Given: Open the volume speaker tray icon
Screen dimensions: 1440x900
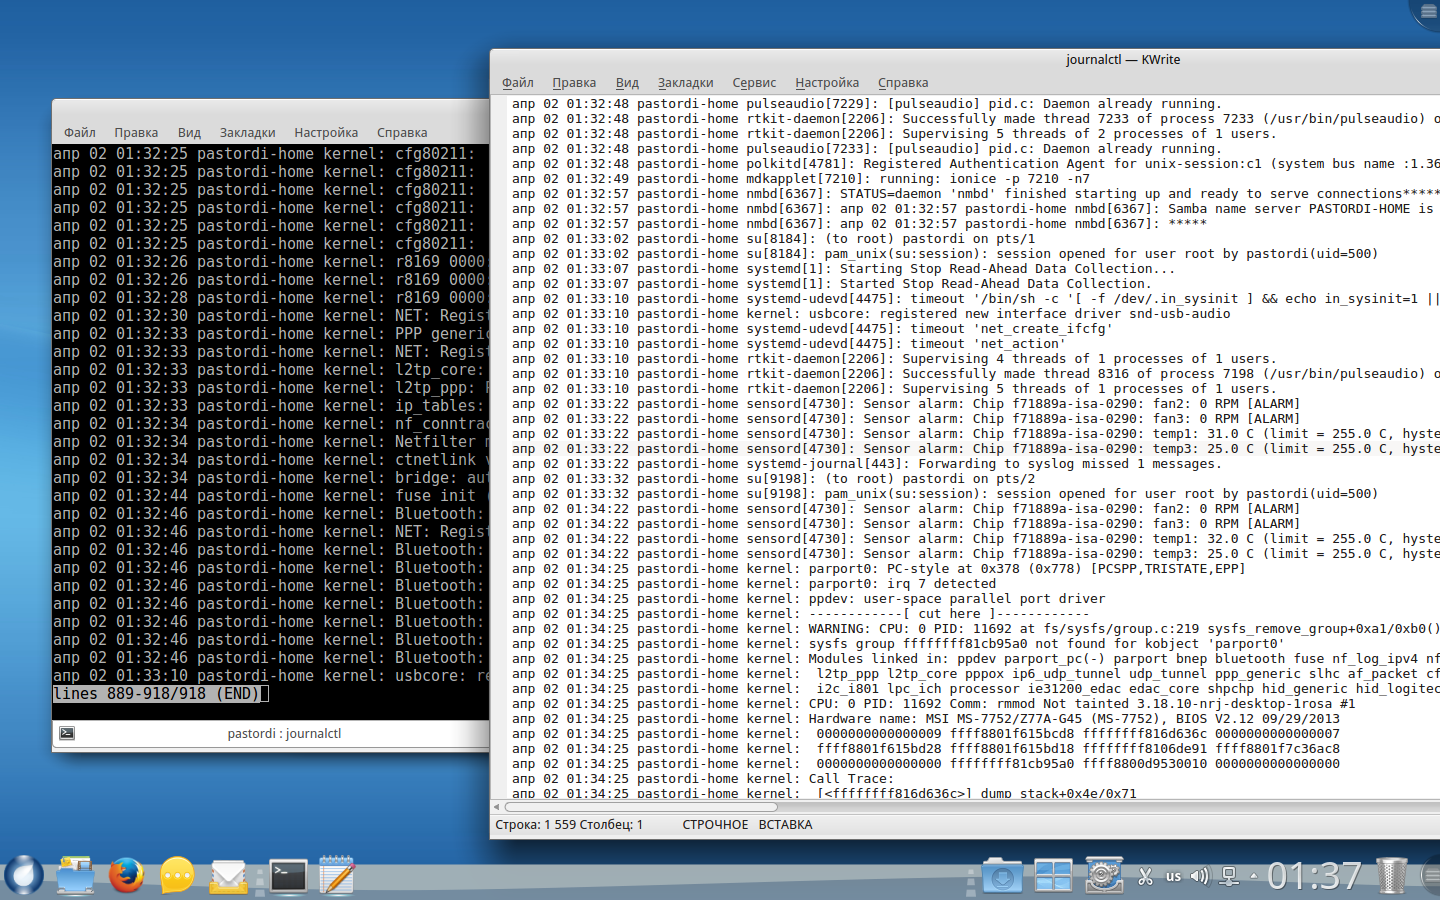Looking at the screenshot, I should click(1200, 876).
